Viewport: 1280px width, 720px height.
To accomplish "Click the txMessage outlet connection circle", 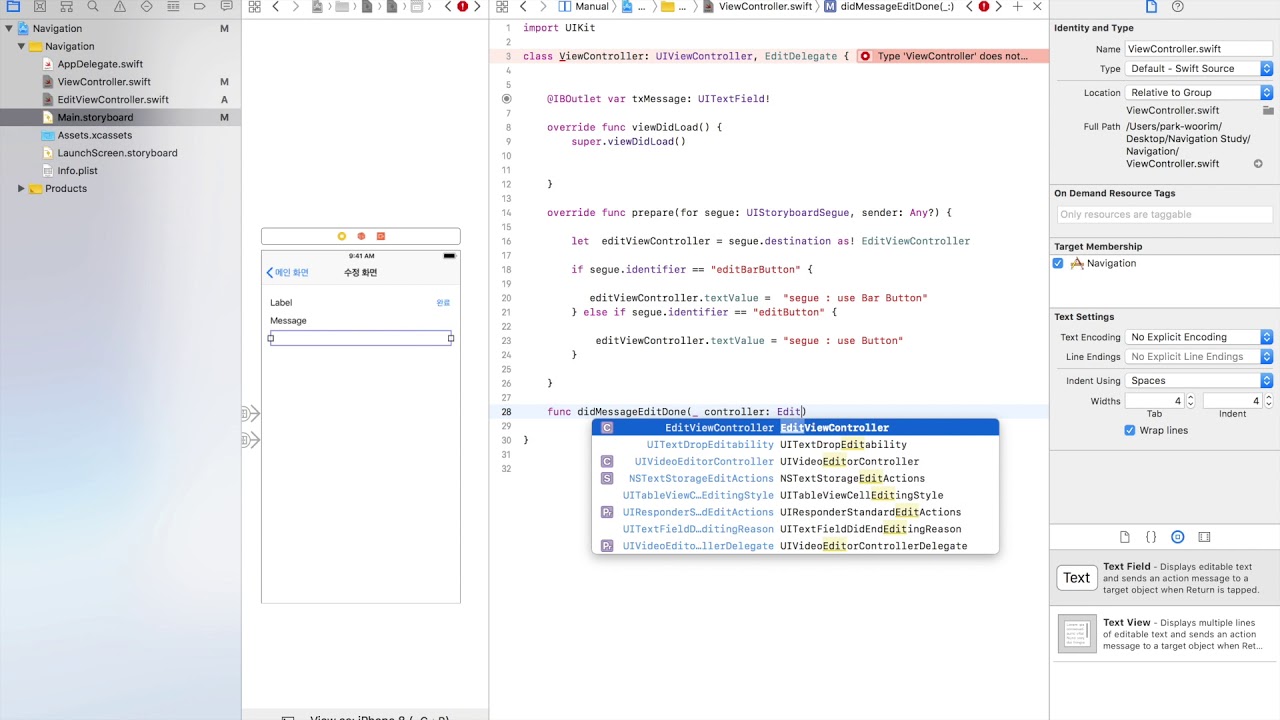I will point(507,99).
